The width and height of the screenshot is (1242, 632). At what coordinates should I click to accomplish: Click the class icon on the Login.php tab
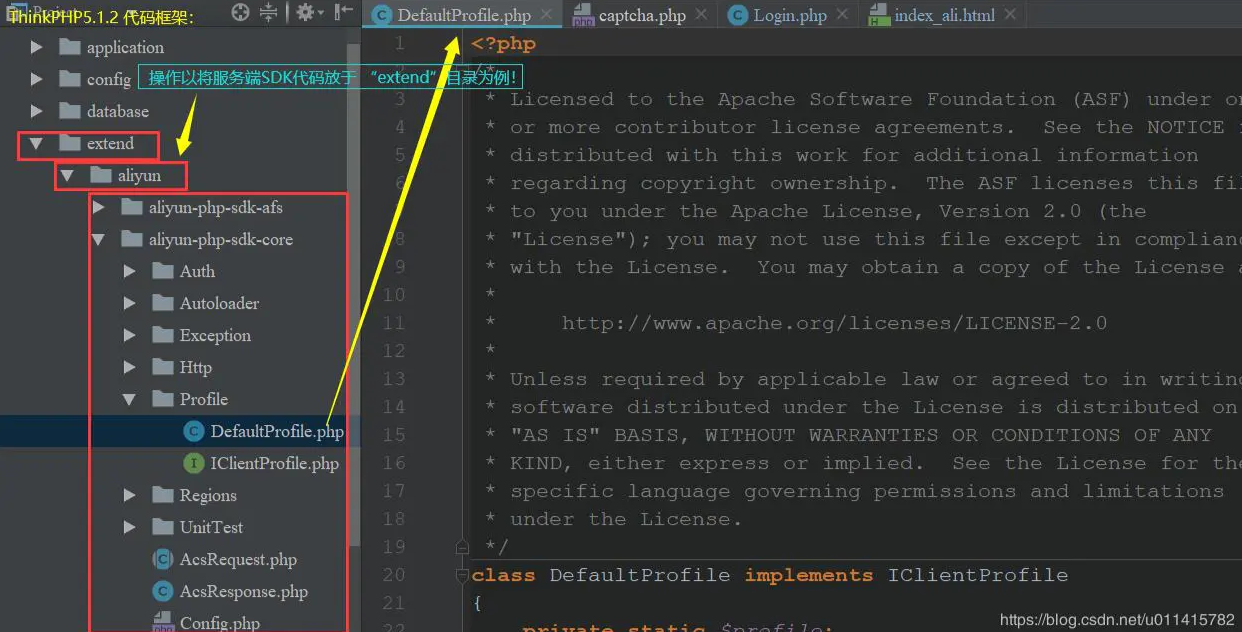pos(737,15)
